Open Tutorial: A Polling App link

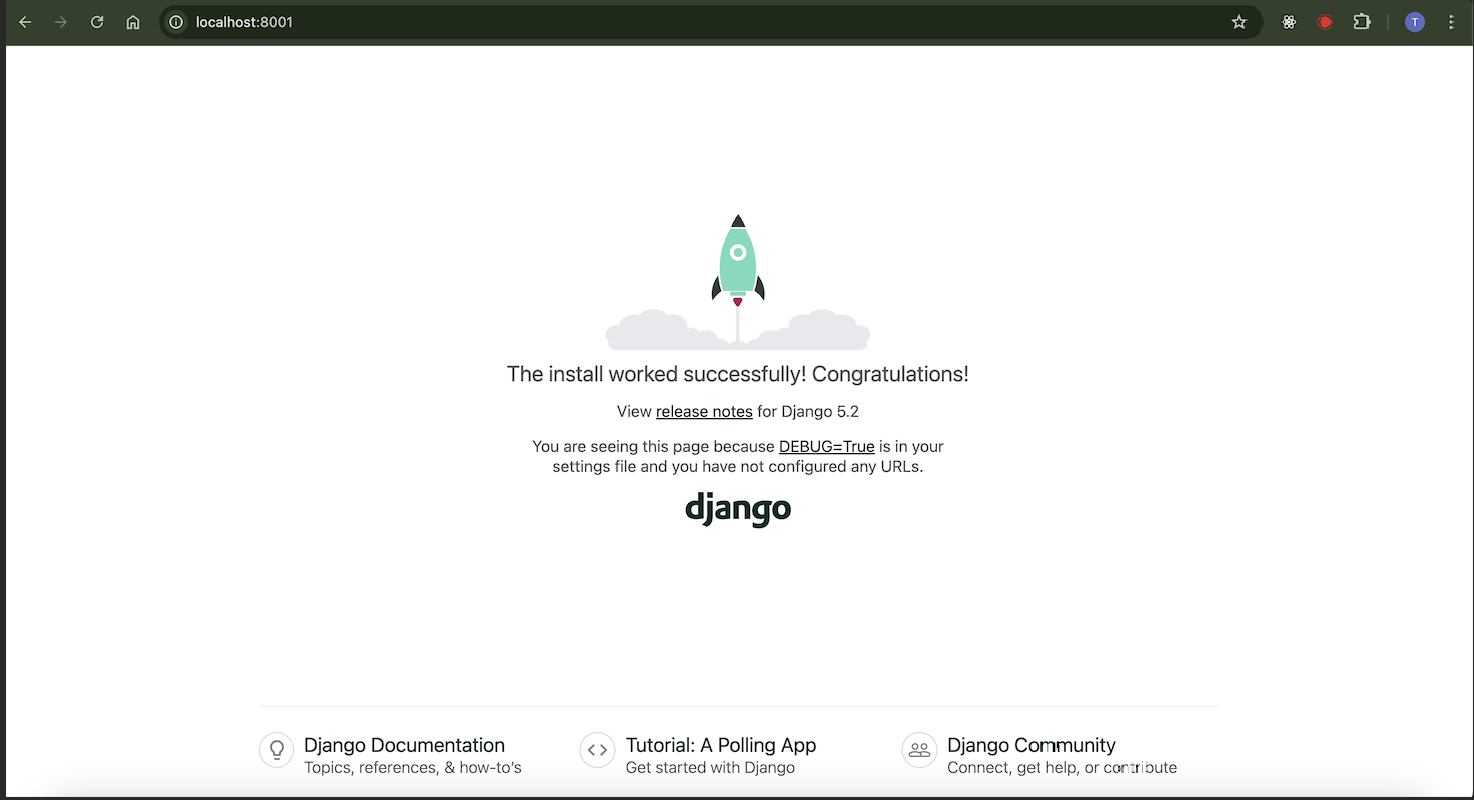pyautogui.click(x=721, y=745)
